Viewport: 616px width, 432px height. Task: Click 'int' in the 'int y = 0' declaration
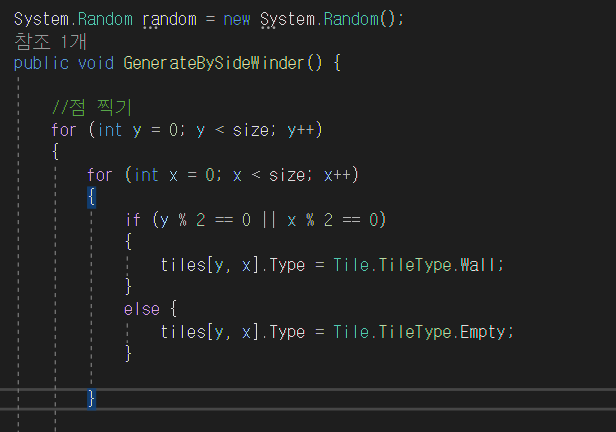(110, 130)
